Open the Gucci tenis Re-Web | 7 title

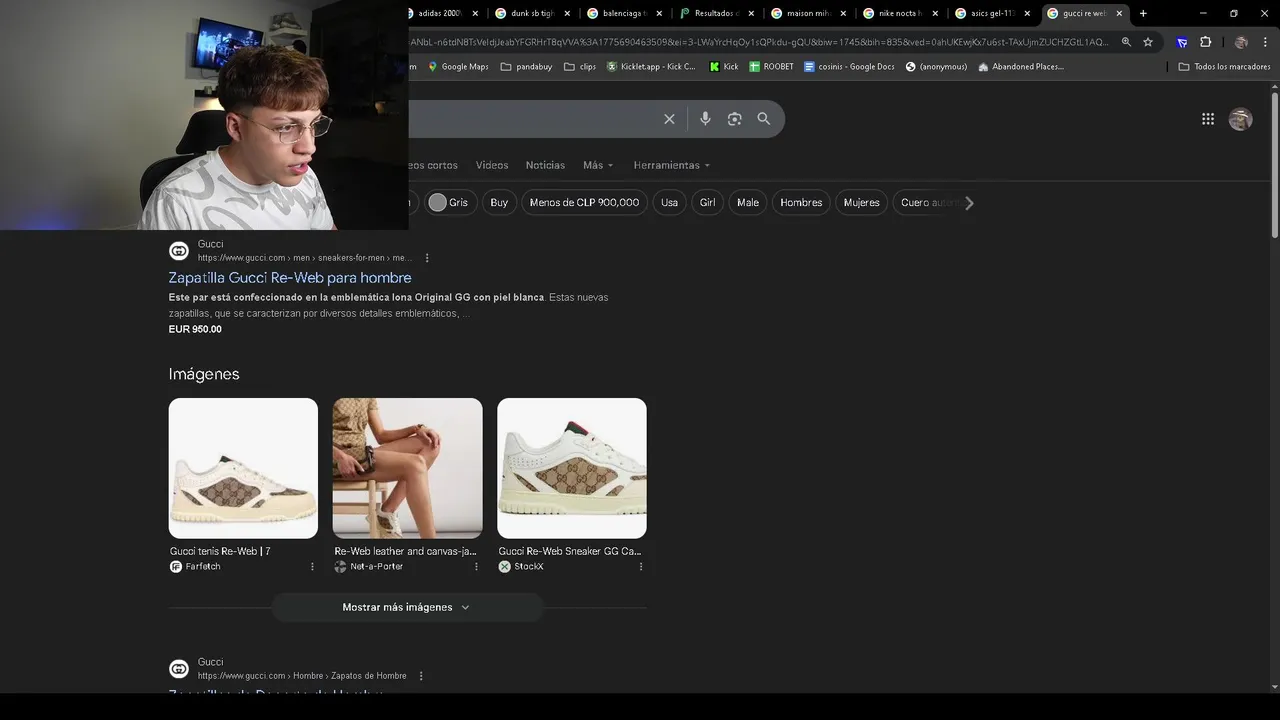[x=220, y=551]
